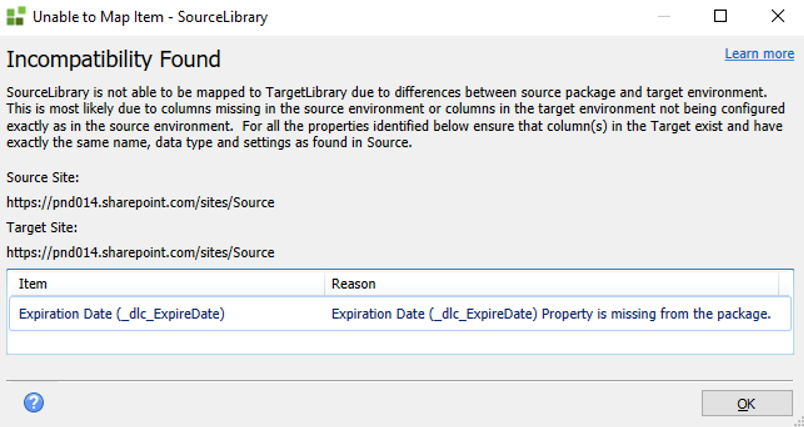The height and width of the screenshot is (427, 804).
Task: Click the divider between Item and Reason columns
Action: click(x=324, y=284)
